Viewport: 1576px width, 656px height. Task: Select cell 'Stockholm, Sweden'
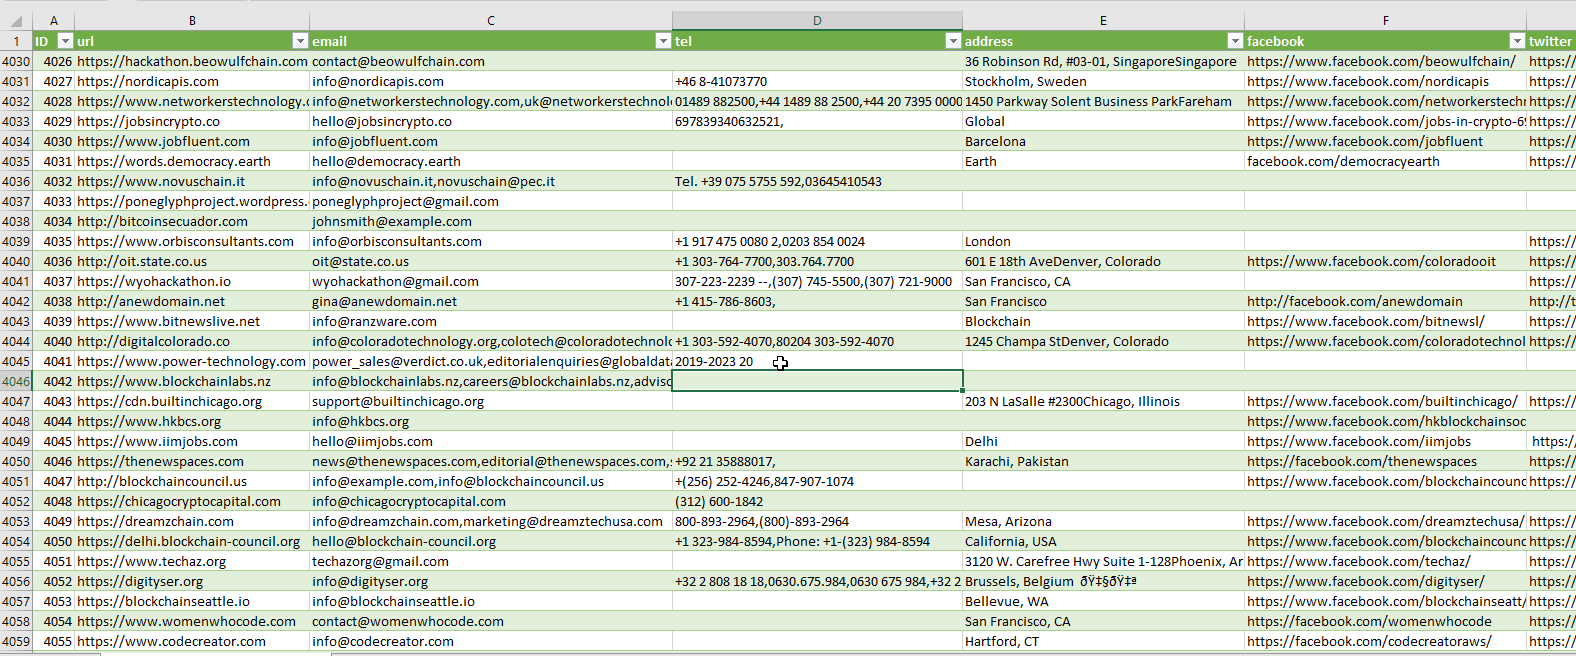[x=1103, y=81]
